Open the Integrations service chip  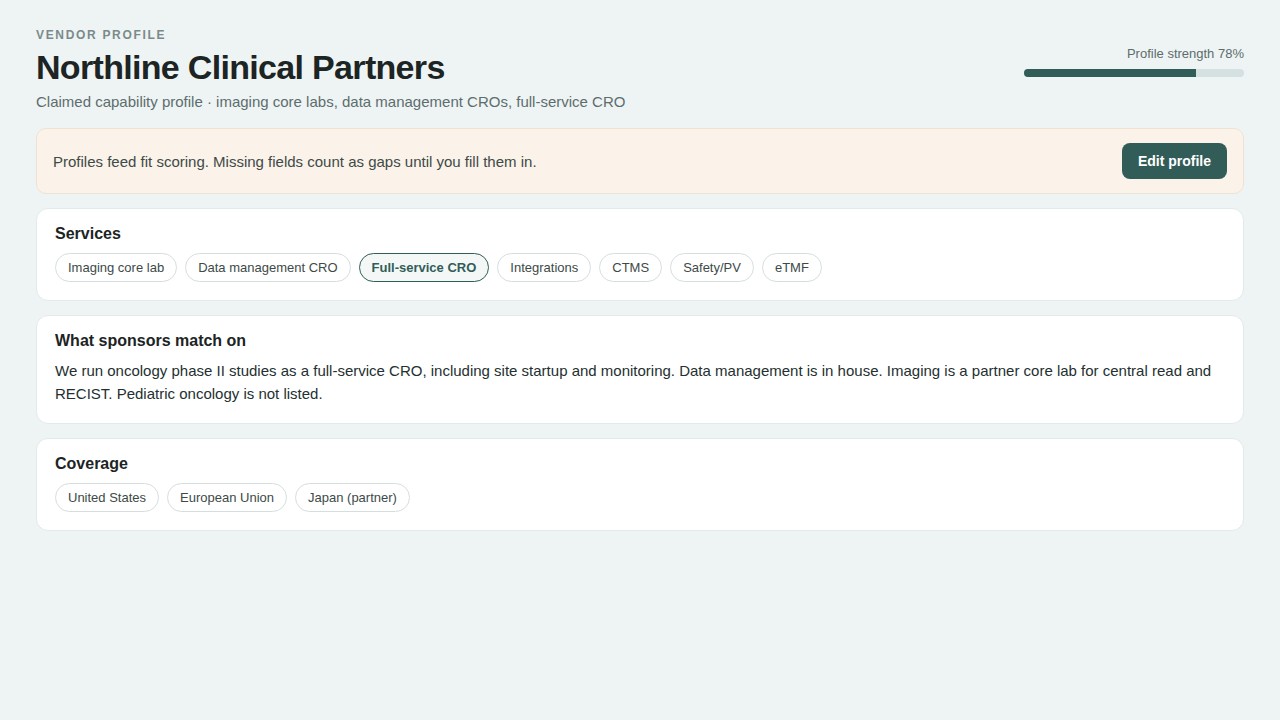pos(544,268)
